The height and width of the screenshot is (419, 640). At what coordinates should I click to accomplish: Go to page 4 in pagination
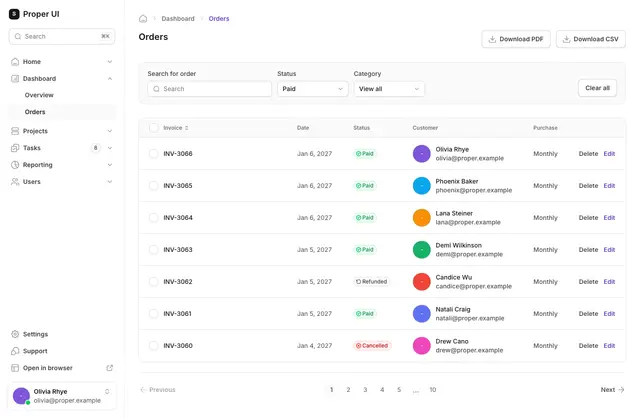[382, 390]
